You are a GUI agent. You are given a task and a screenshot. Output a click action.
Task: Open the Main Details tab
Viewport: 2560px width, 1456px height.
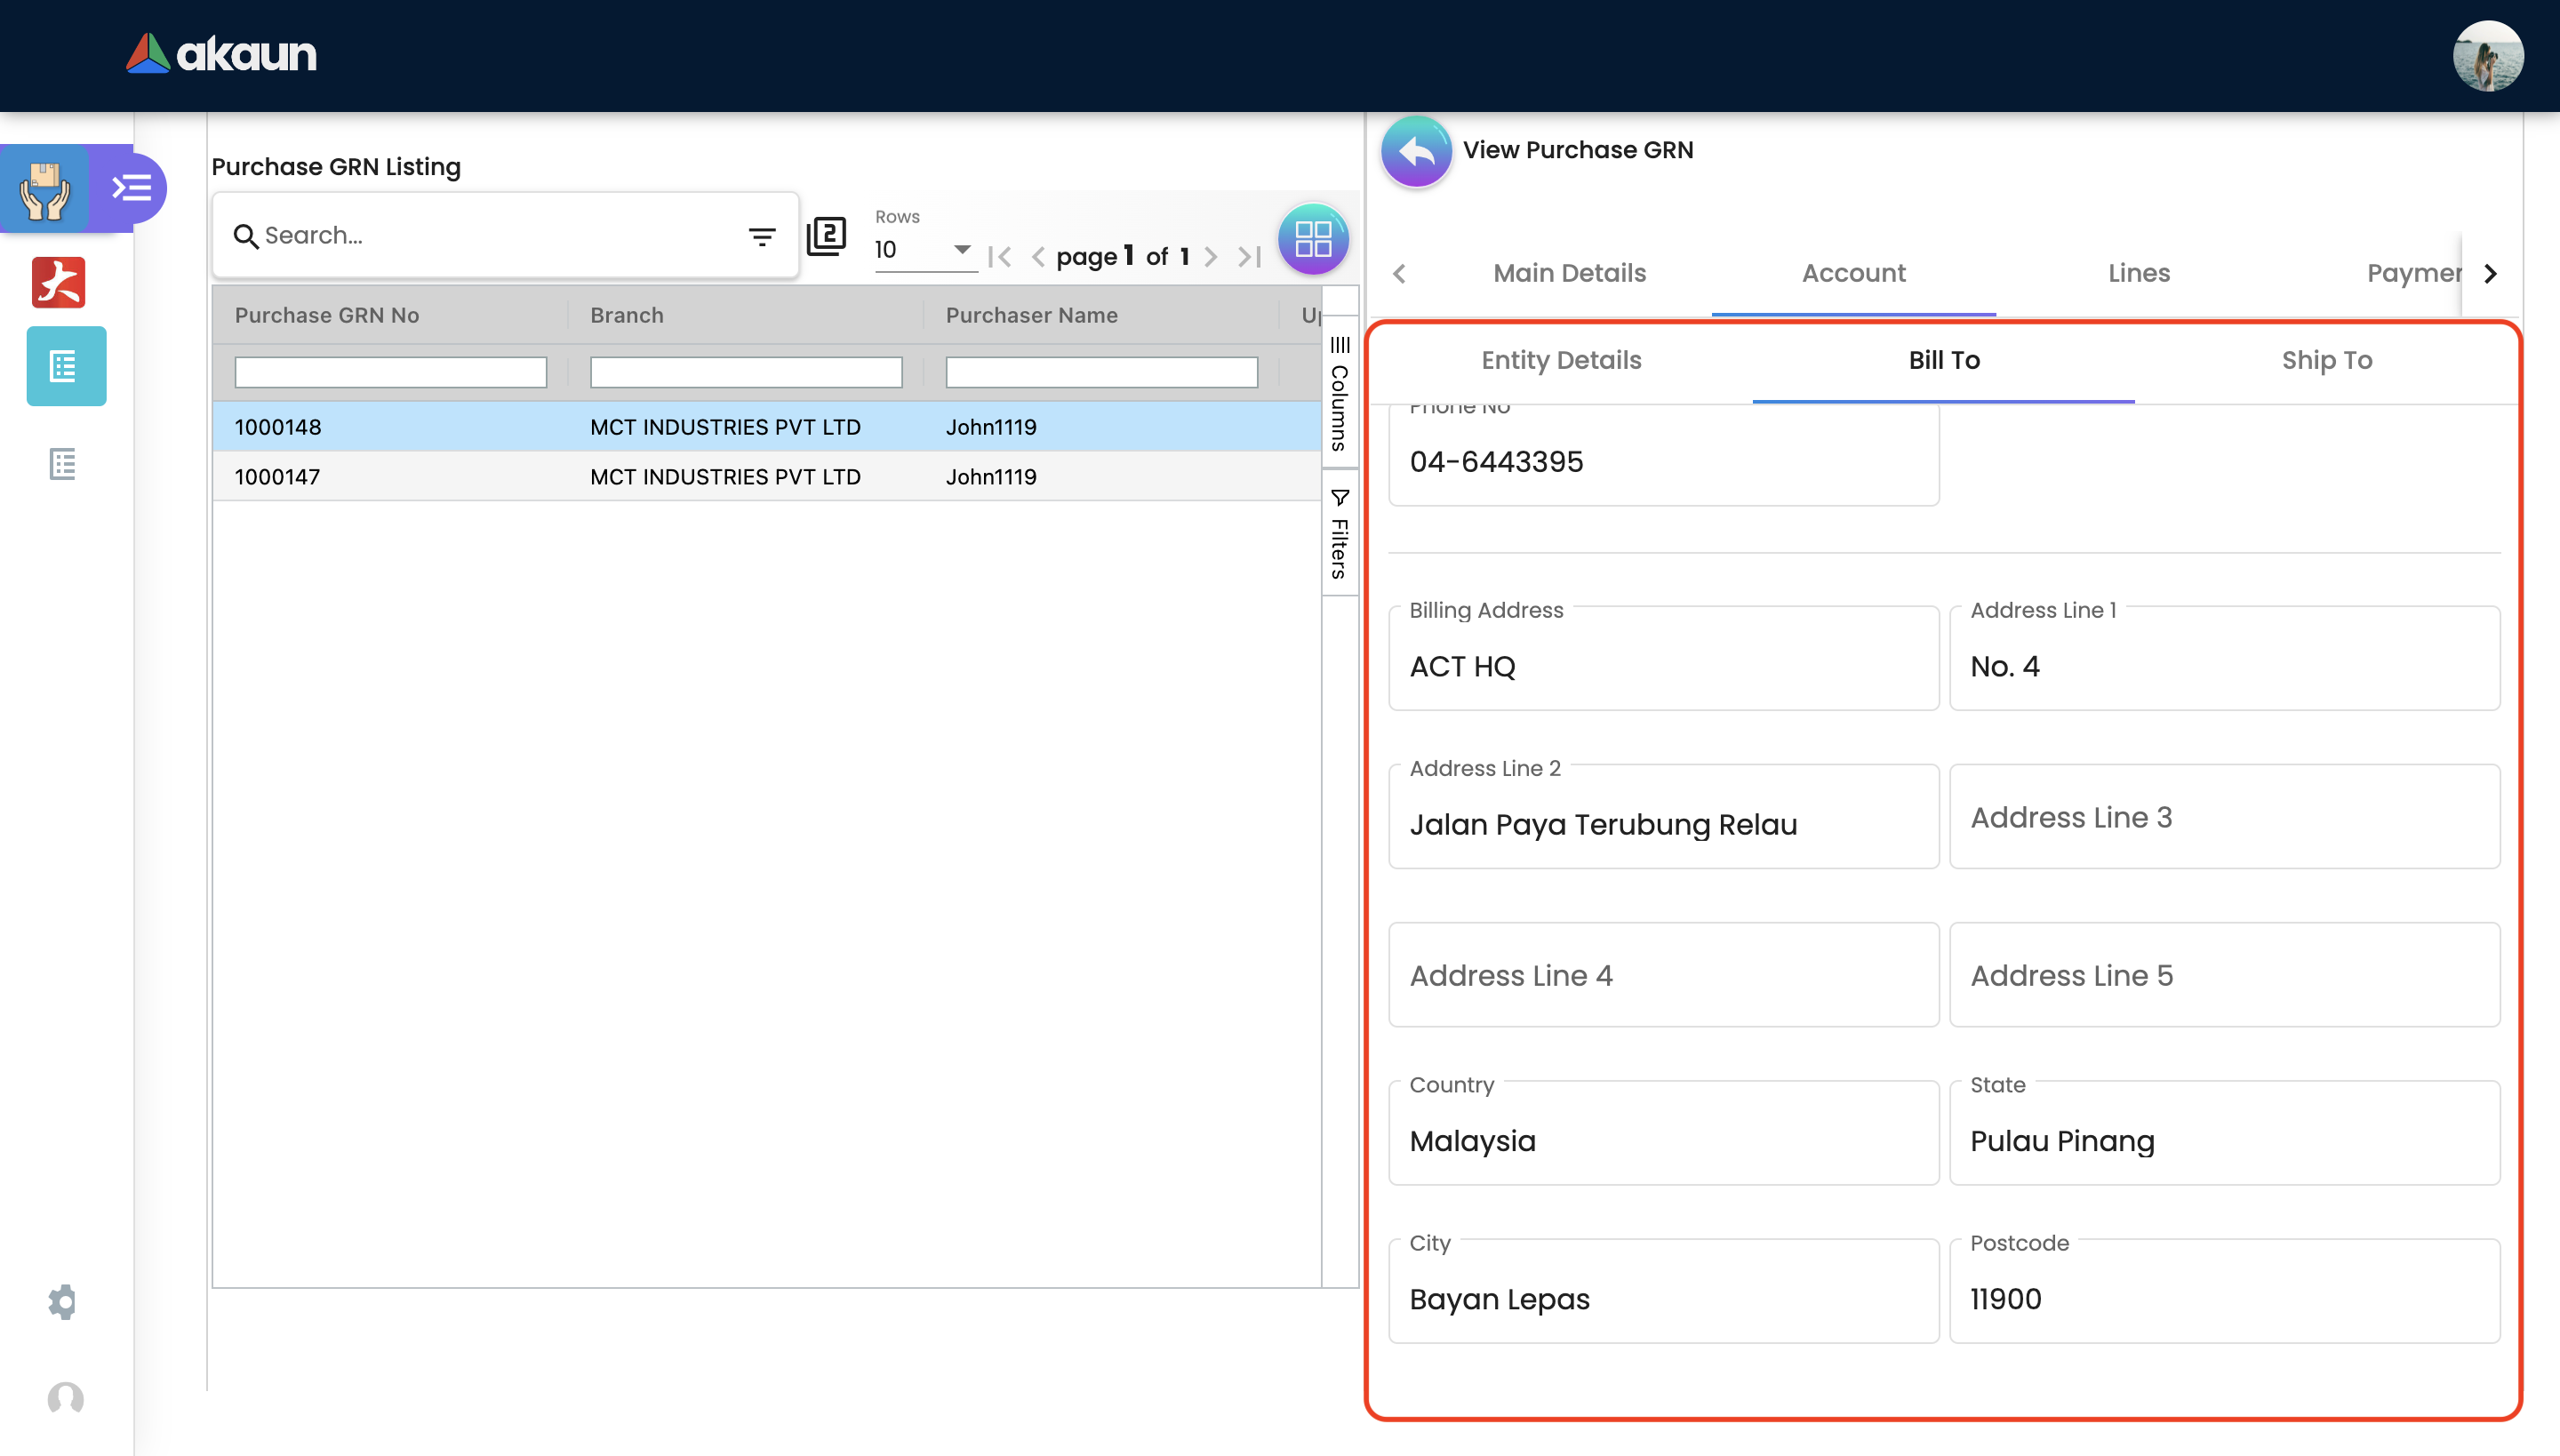(x=1569, y=273)
